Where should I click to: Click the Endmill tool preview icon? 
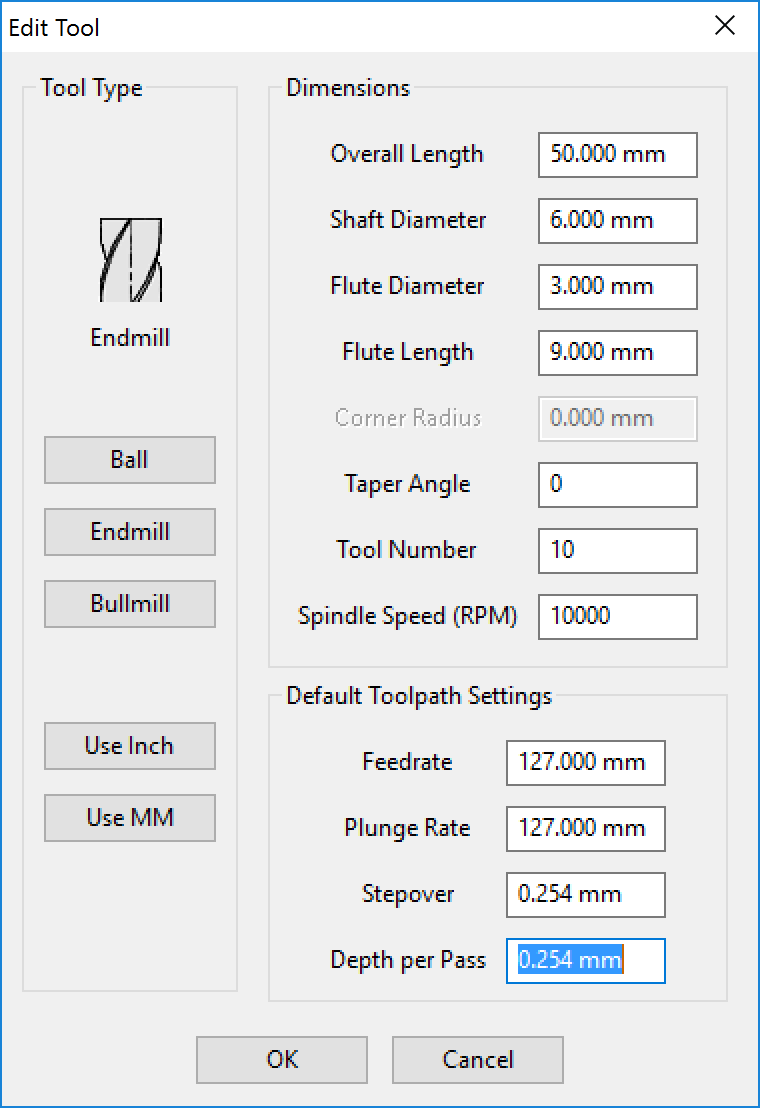tap(131, 260)
